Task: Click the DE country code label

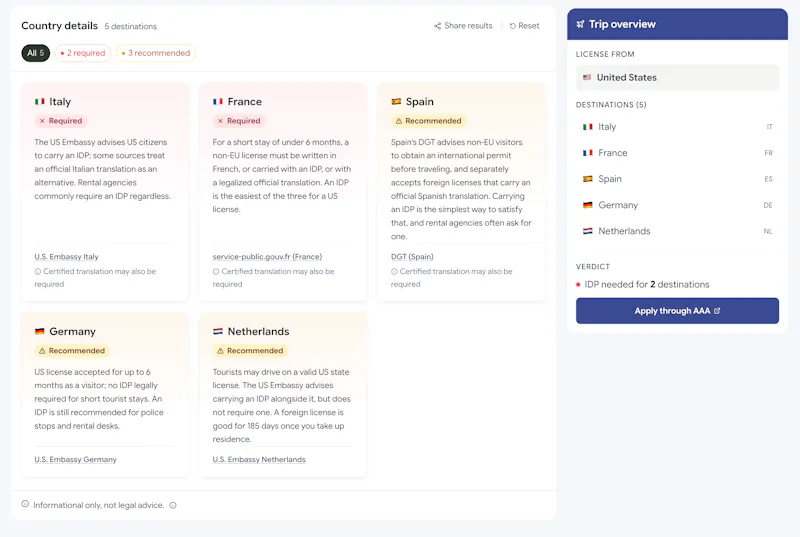Action: pos(768,205)
